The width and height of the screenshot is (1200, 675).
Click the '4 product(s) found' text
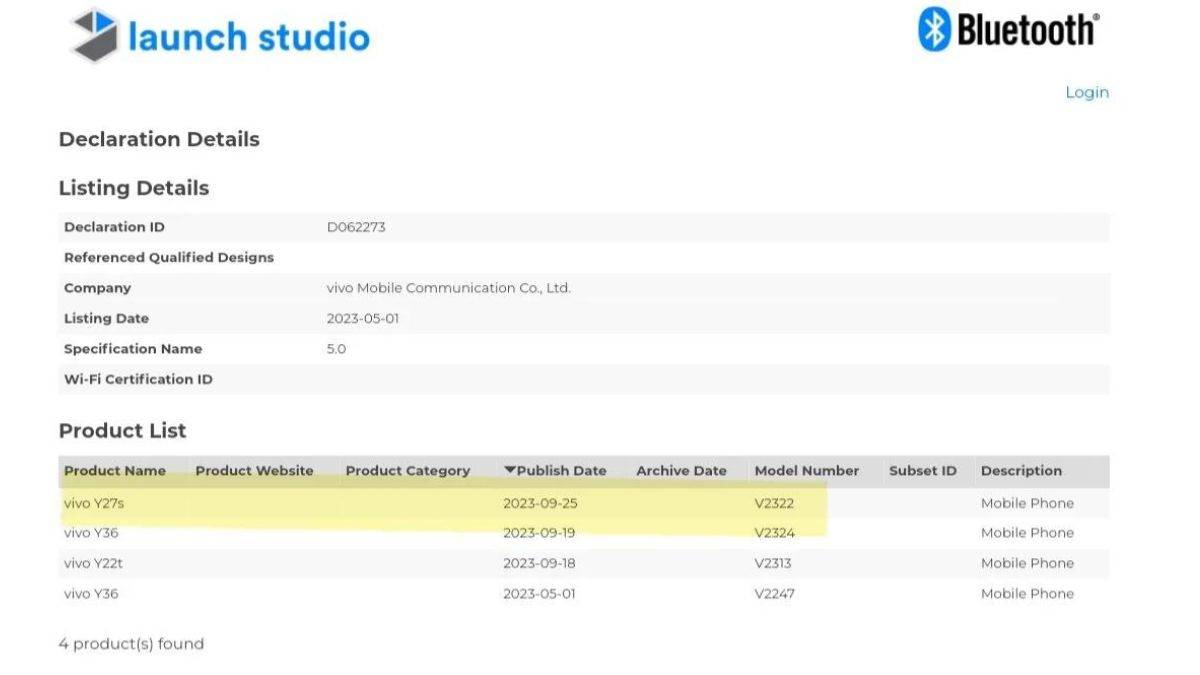(131, 643)
